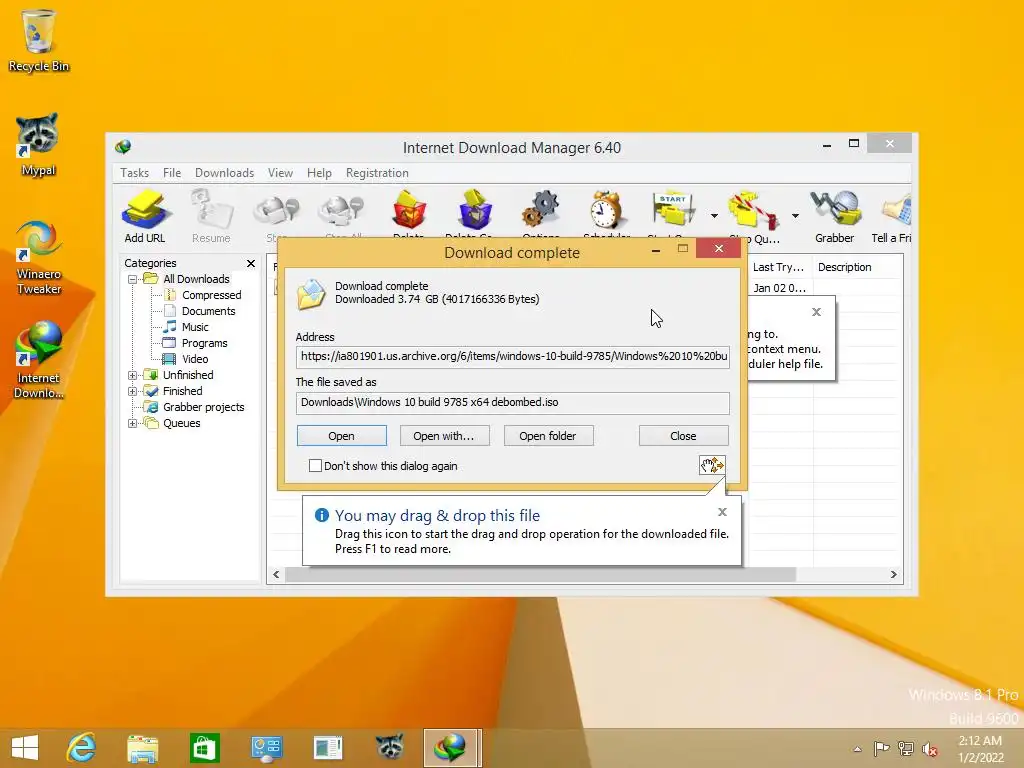This screenshot has width=1024, height=768.
Task: Select Grabber projects in categories
Action: [x=203, y=408]
